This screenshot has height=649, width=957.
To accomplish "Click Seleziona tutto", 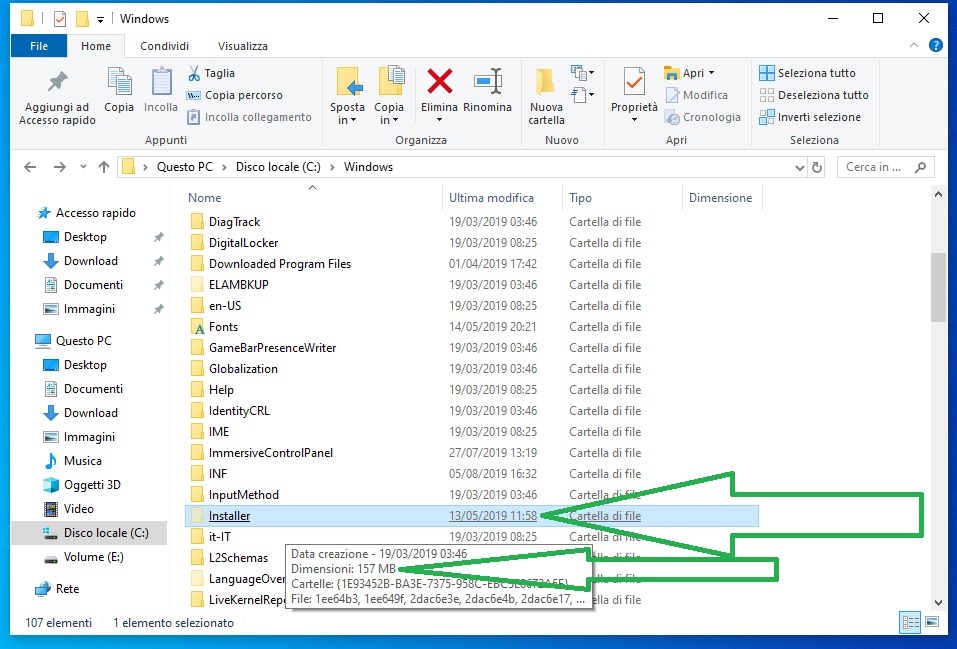I will point(807,73).
